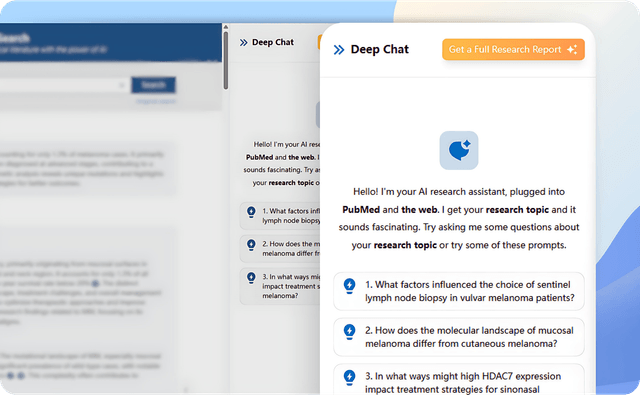Viewport: 640px width, 395px height.
Task: Click Get a Full Research Report button
Action: click(x=513, y=49)
